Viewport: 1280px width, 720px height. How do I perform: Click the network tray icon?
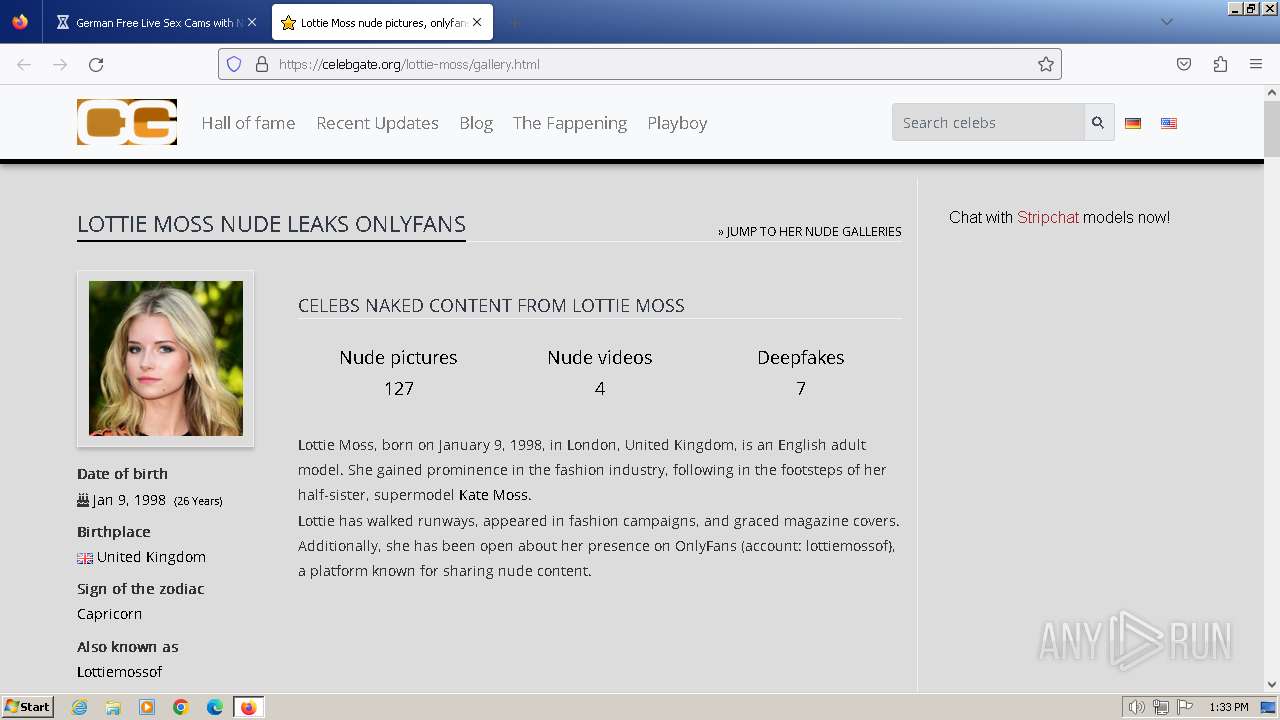coord(1161,707)
